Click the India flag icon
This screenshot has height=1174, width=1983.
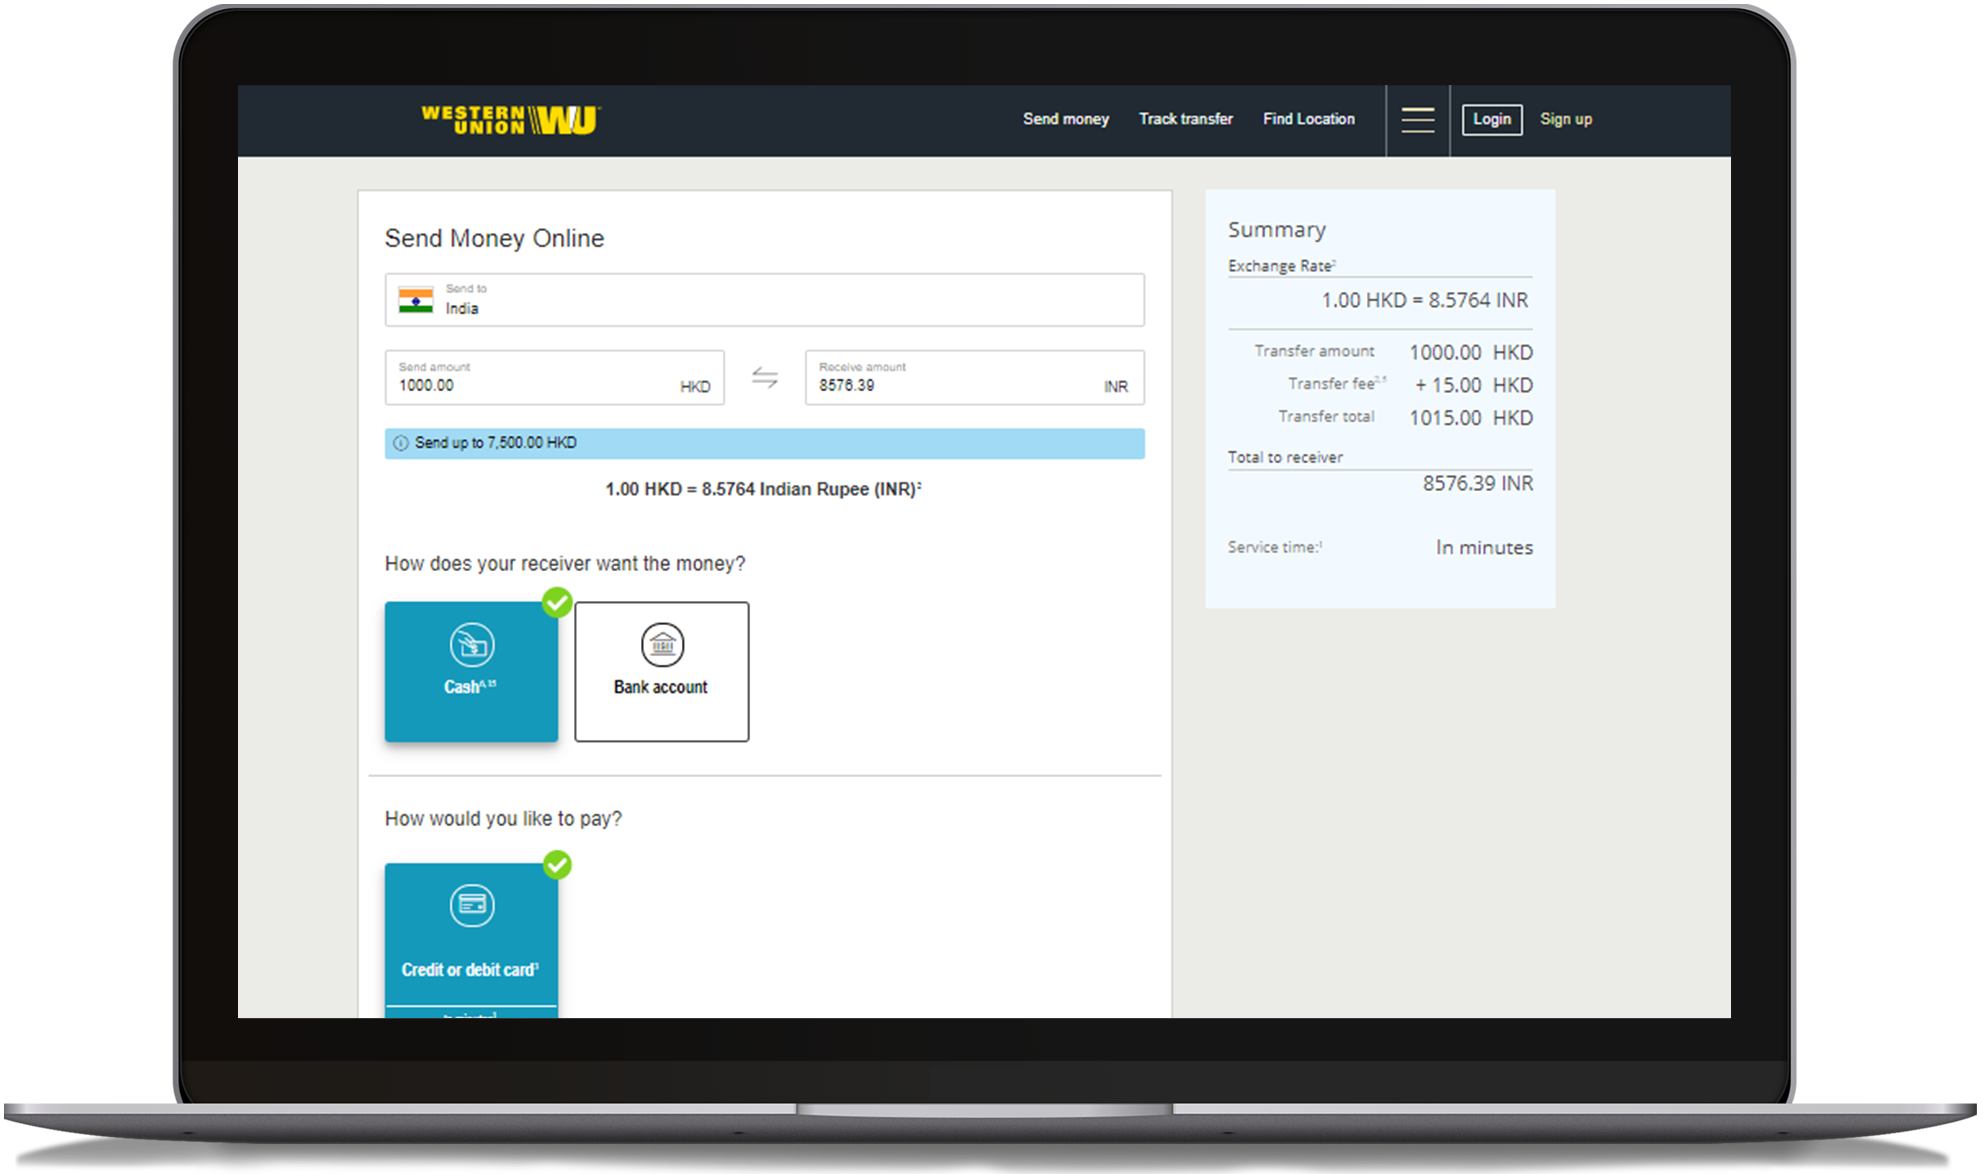point(416,300)
